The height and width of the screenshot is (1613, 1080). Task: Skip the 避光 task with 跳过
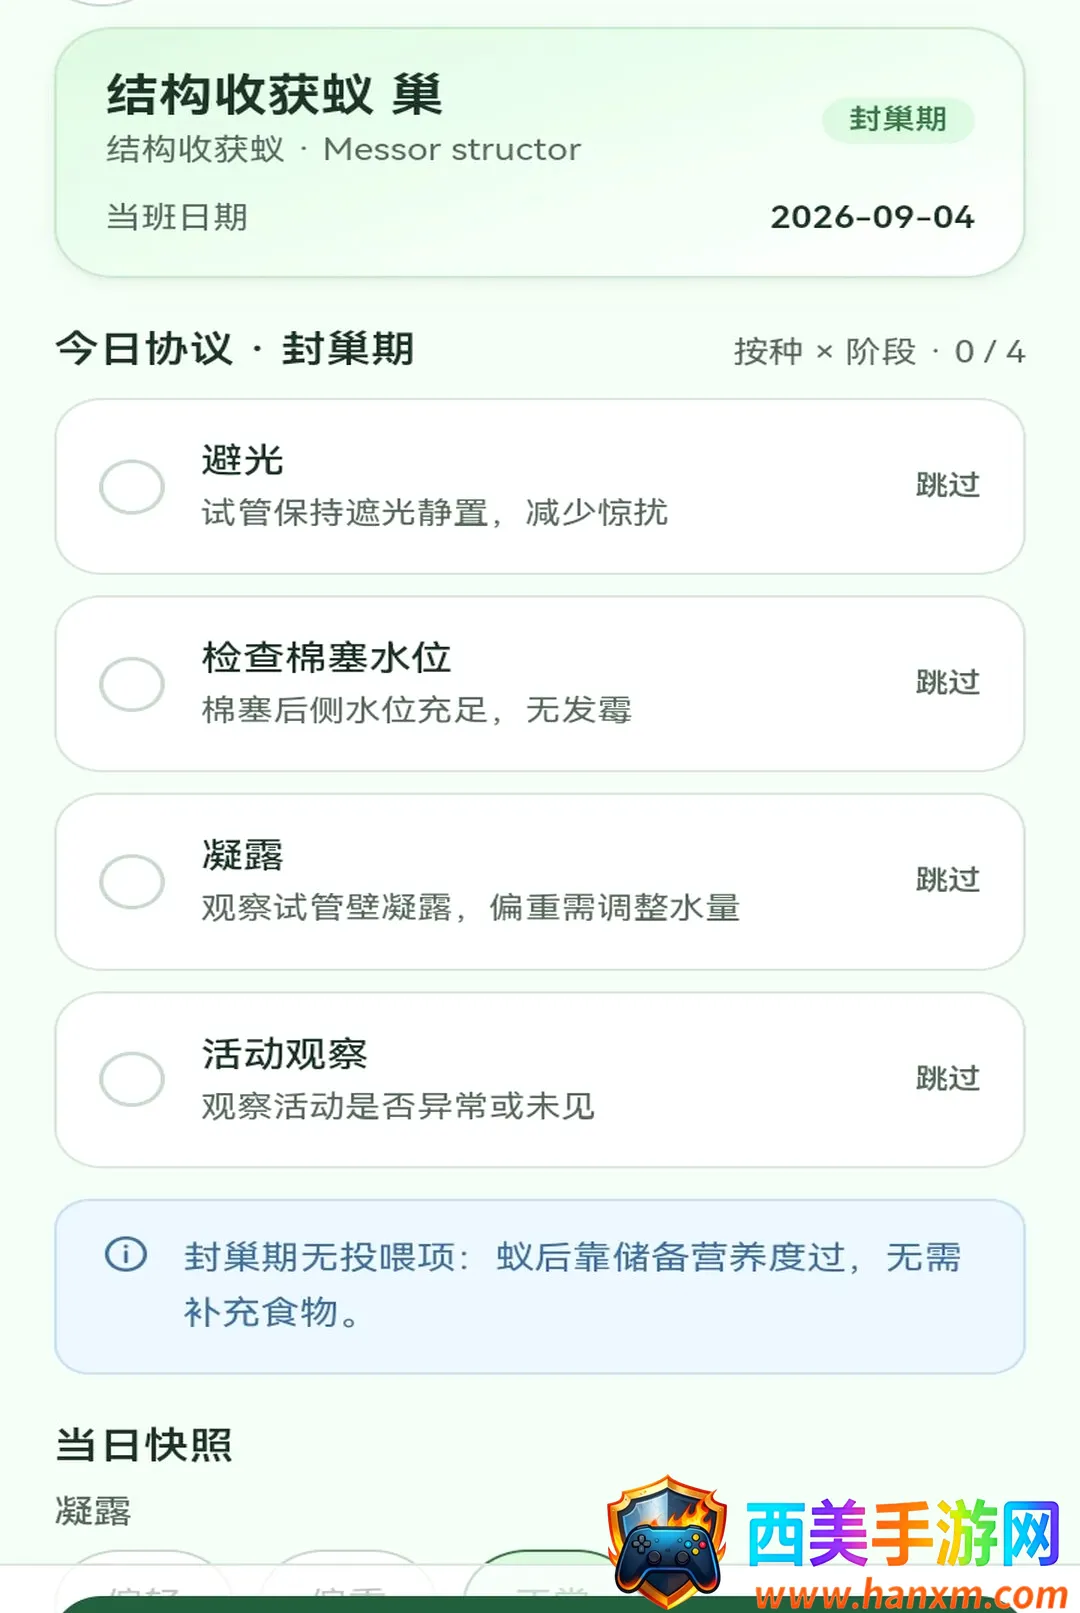[x=947, y=485]
